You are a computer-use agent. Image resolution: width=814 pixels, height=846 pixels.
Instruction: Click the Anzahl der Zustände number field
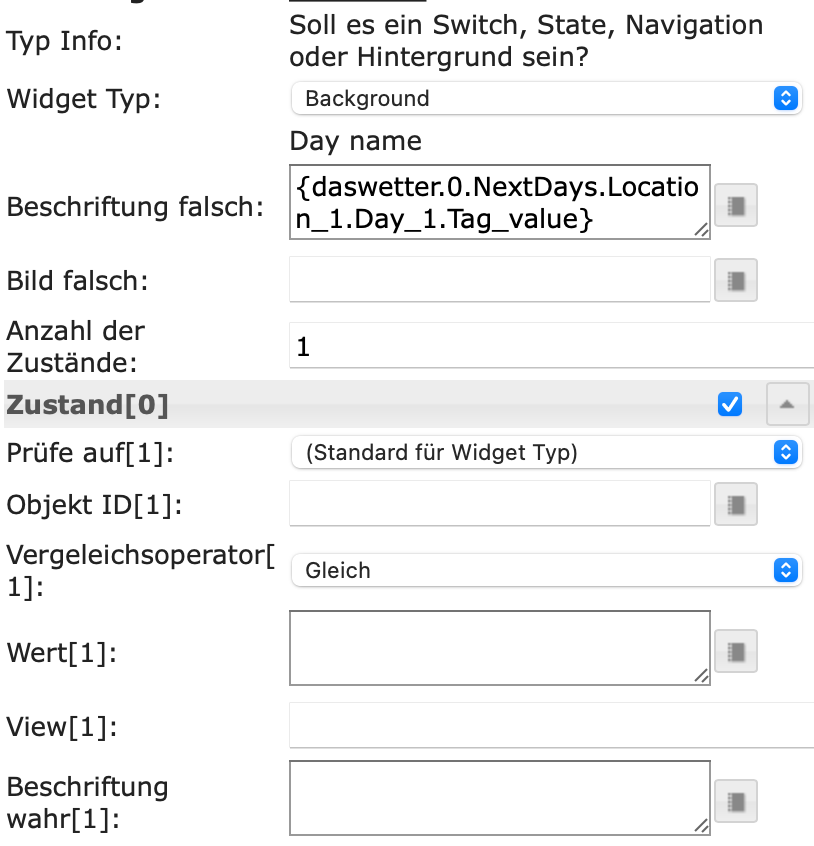click(550, 346)
